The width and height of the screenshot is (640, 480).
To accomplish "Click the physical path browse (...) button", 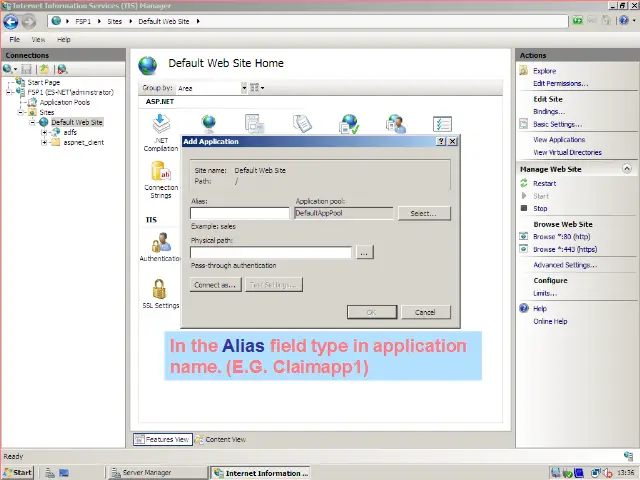I will [x=364, y=252].
